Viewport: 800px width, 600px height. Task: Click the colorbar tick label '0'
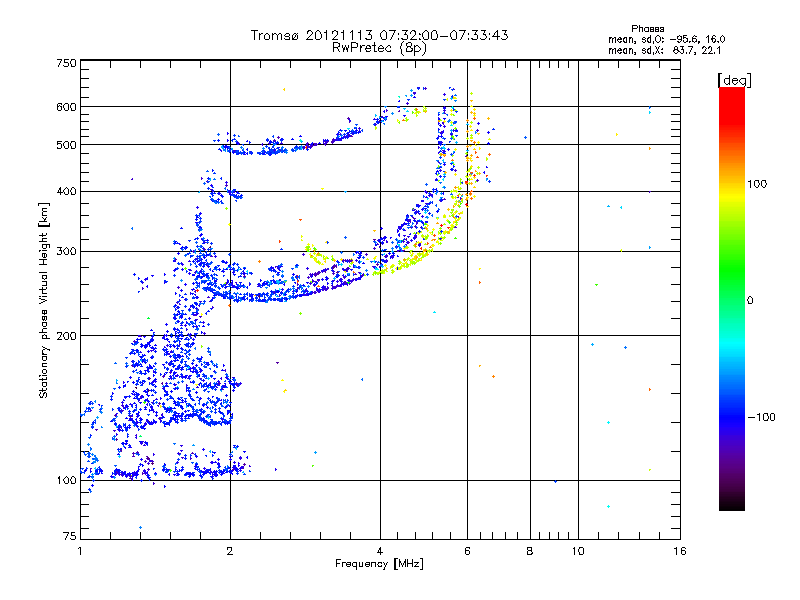750,300
